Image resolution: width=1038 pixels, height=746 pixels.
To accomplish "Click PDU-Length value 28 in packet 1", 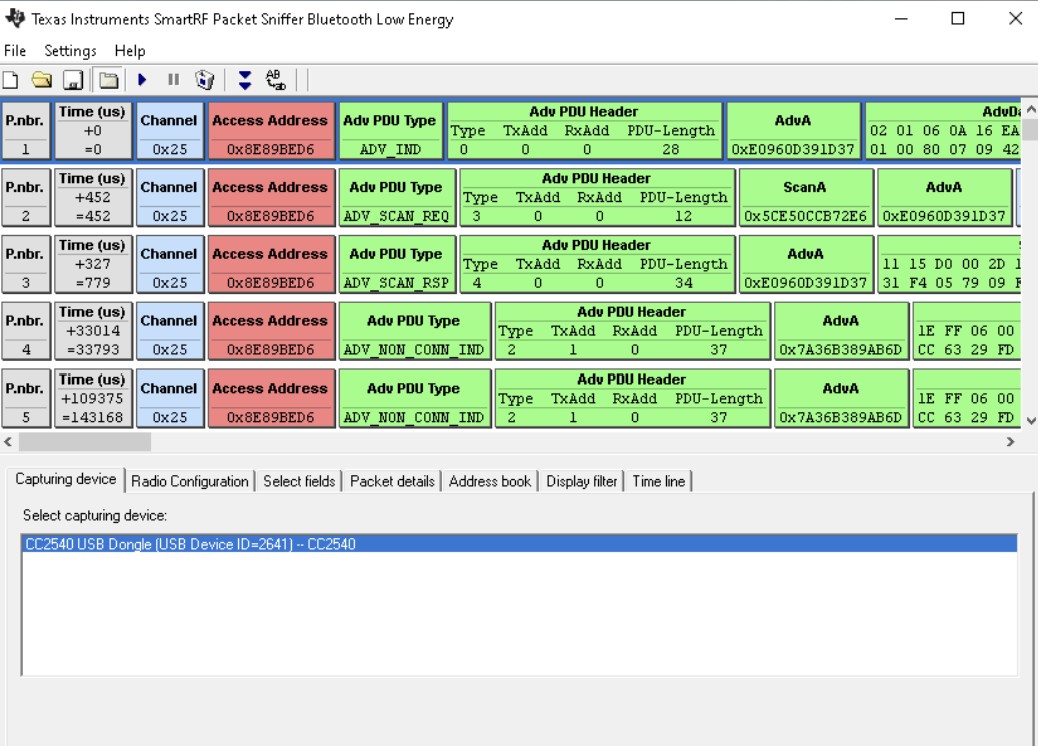I will pyautogui.click(x=671, y=150).
